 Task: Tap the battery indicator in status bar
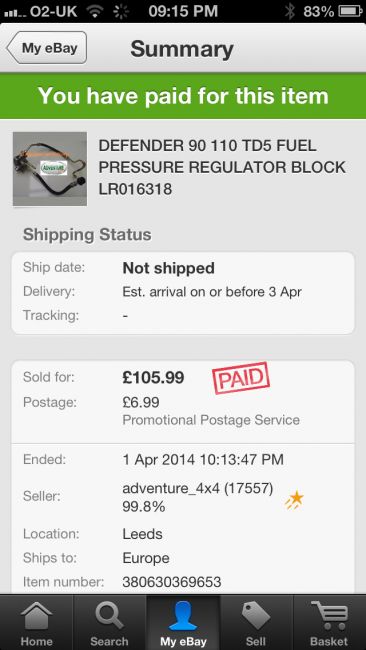coord(350,11)
